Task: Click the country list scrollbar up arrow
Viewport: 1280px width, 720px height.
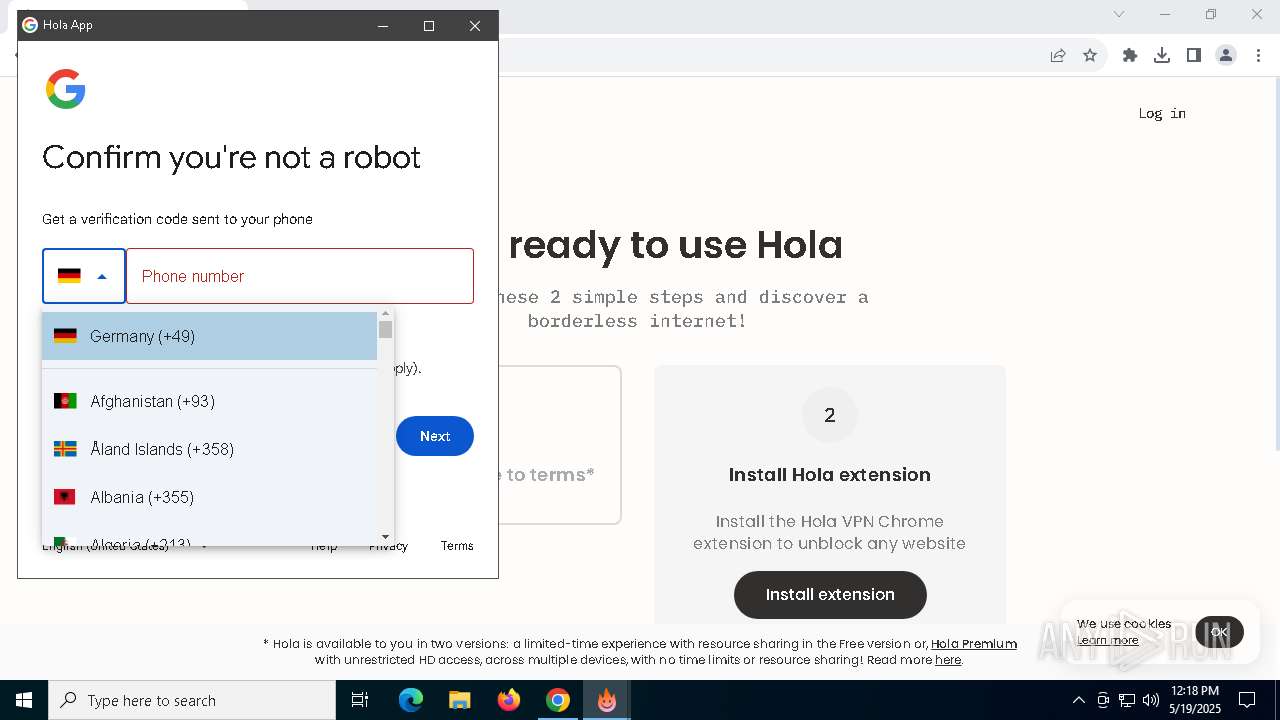Action: point(385,314)
